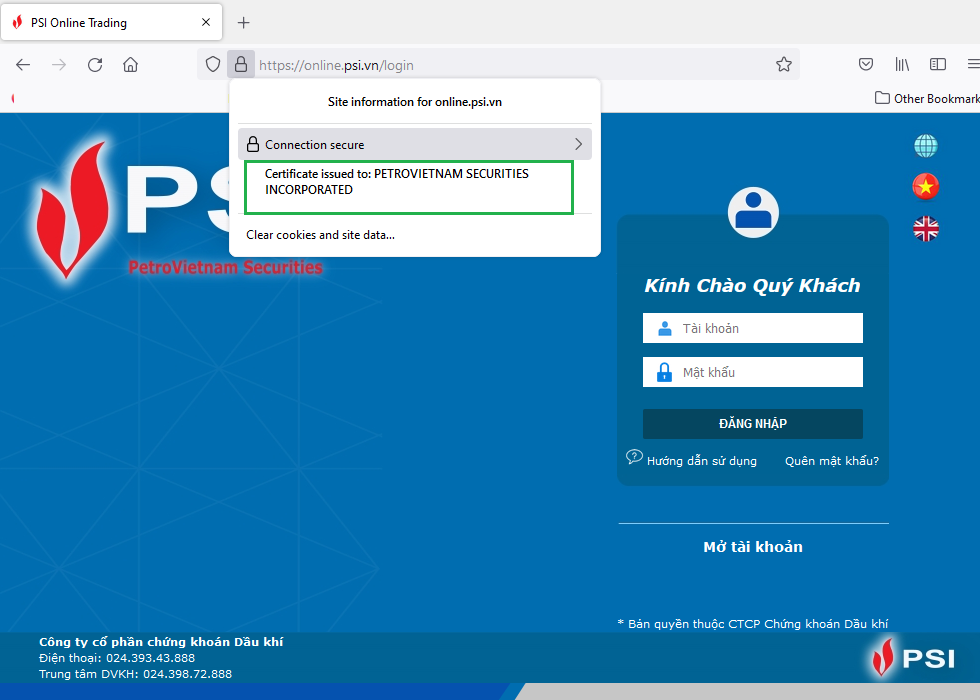Click the PetroVietnam Securities red caption
The height and width of the screenshot is (700, 980).
coord(226,268)
